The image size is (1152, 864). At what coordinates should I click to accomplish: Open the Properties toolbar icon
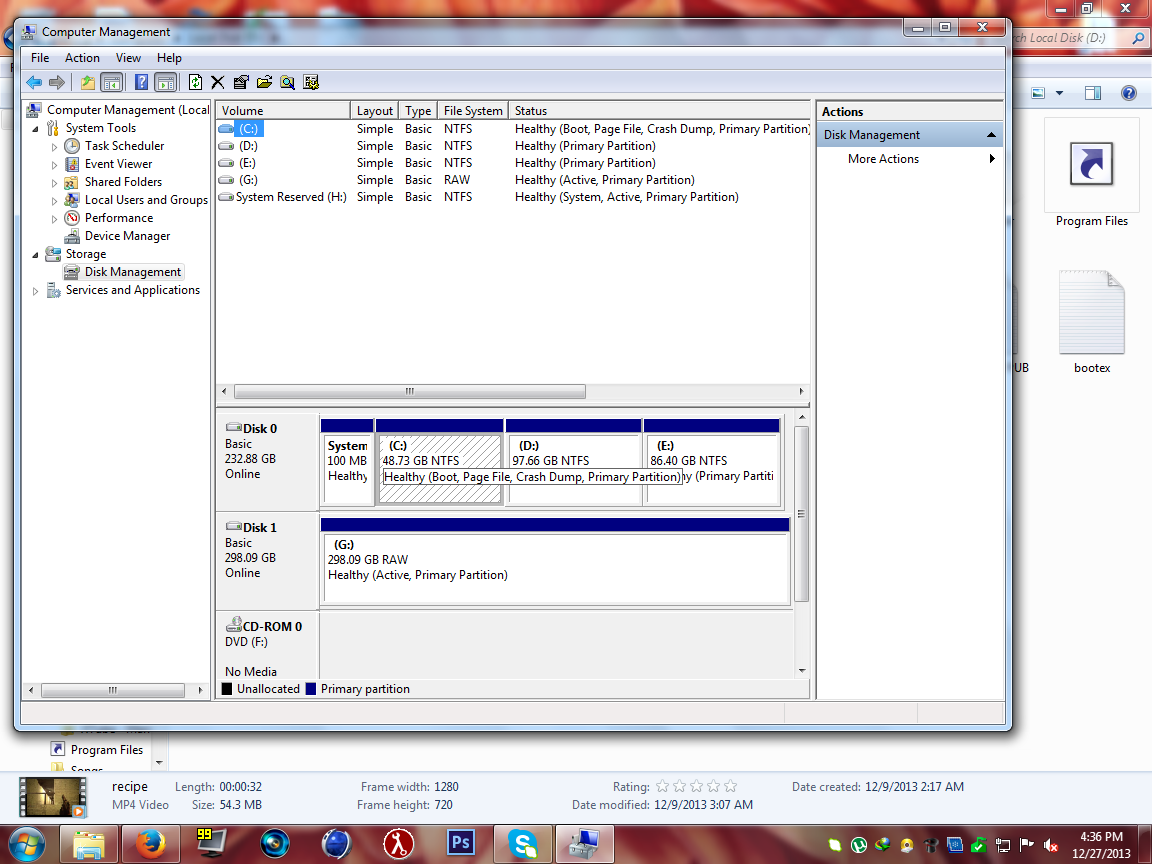[x=241, y=82]
